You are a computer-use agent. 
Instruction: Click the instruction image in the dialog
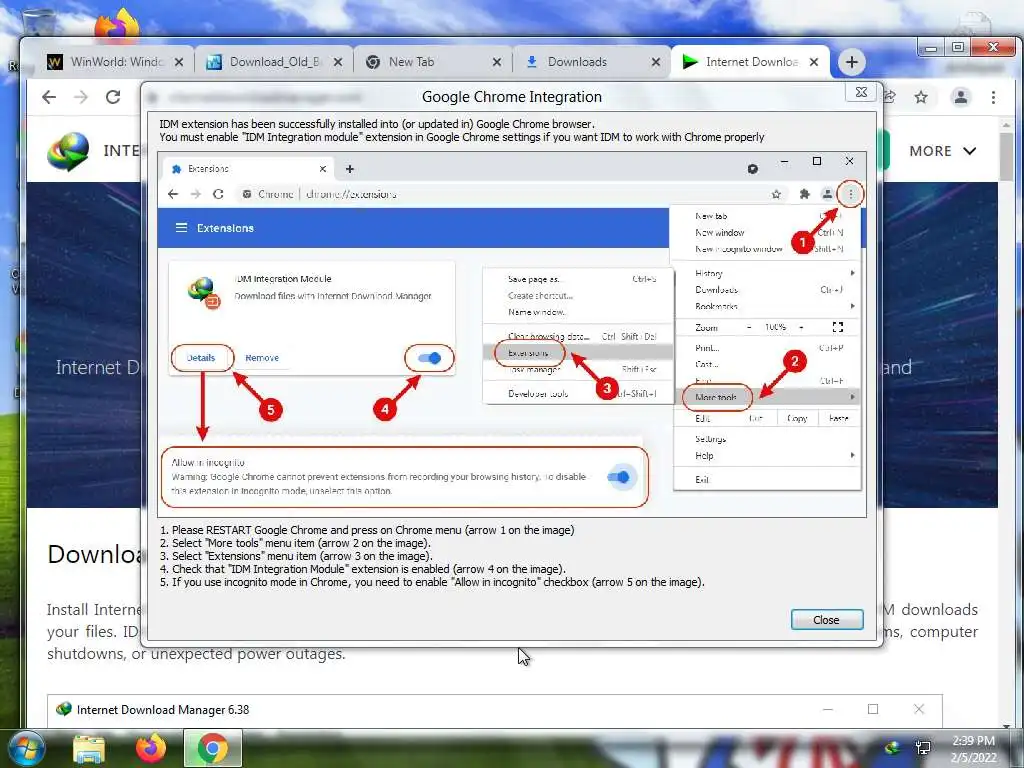click(x=512, y=335)
